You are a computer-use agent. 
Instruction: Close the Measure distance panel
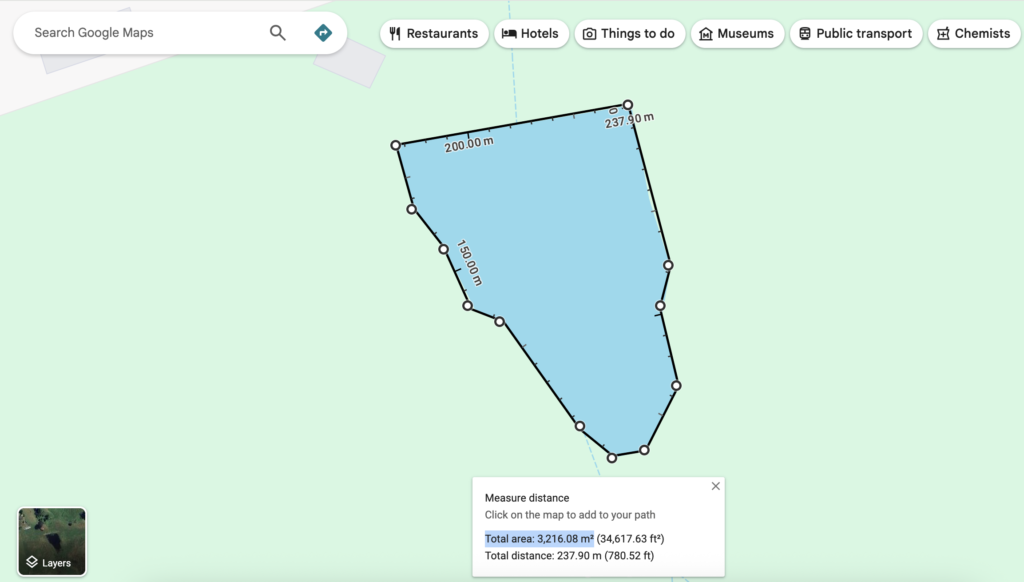(x=715, y=486)
